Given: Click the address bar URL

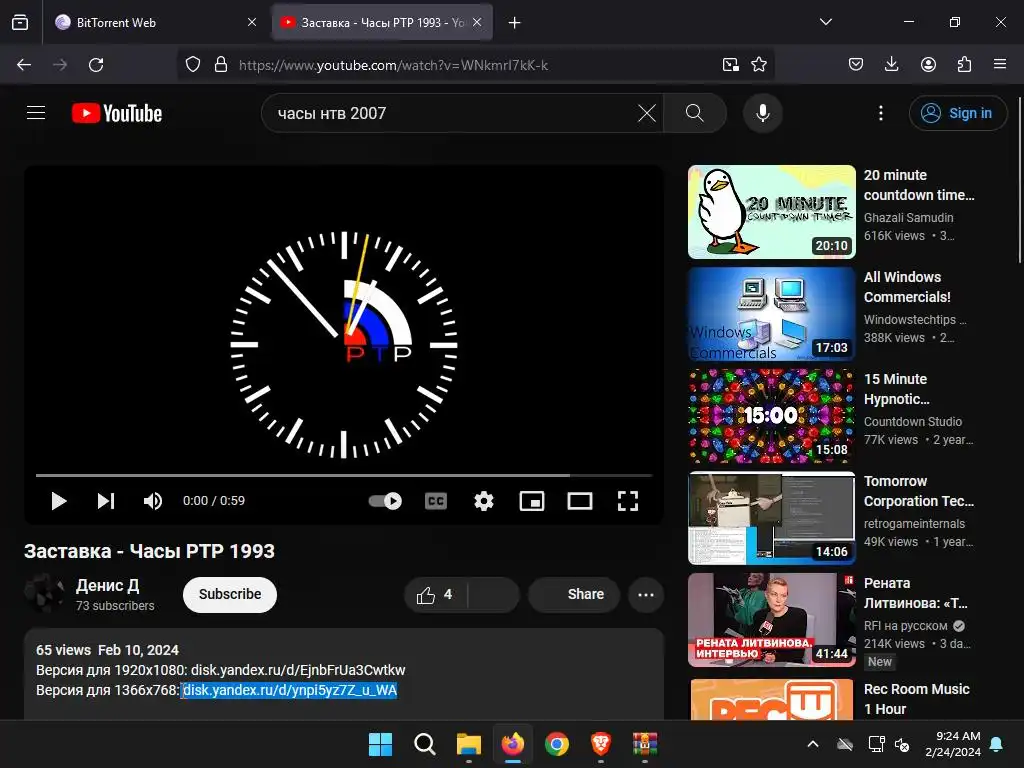Looking at the screenshot, I should [393, 65].
